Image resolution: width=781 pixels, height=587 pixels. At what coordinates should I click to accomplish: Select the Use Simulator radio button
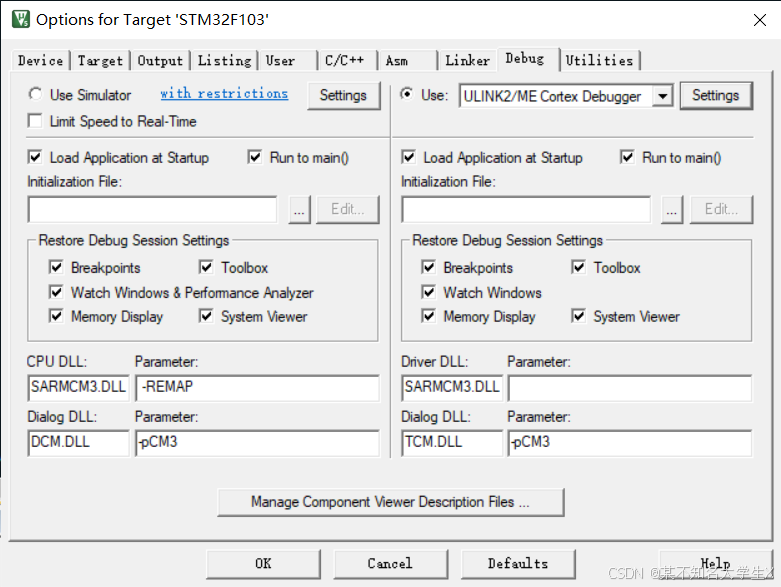(x=35, y=94)
